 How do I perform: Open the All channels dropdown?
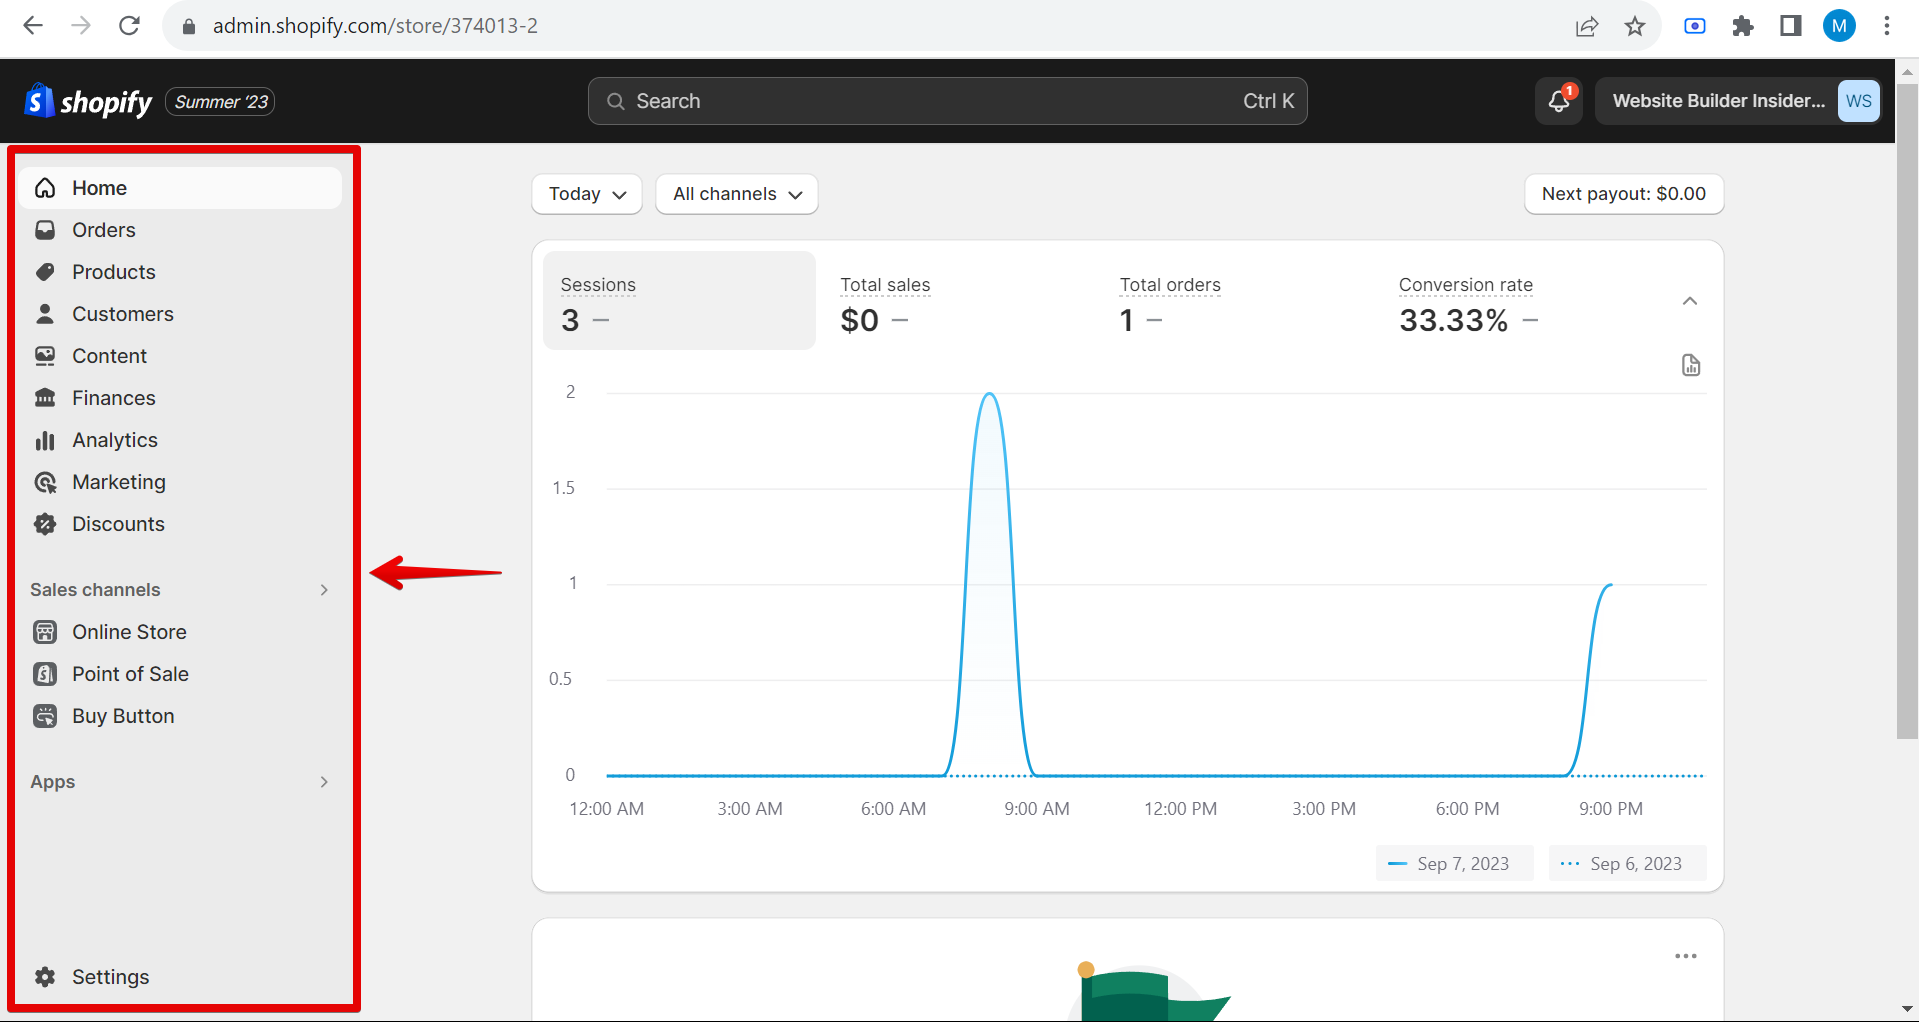(x=737, y=194)
